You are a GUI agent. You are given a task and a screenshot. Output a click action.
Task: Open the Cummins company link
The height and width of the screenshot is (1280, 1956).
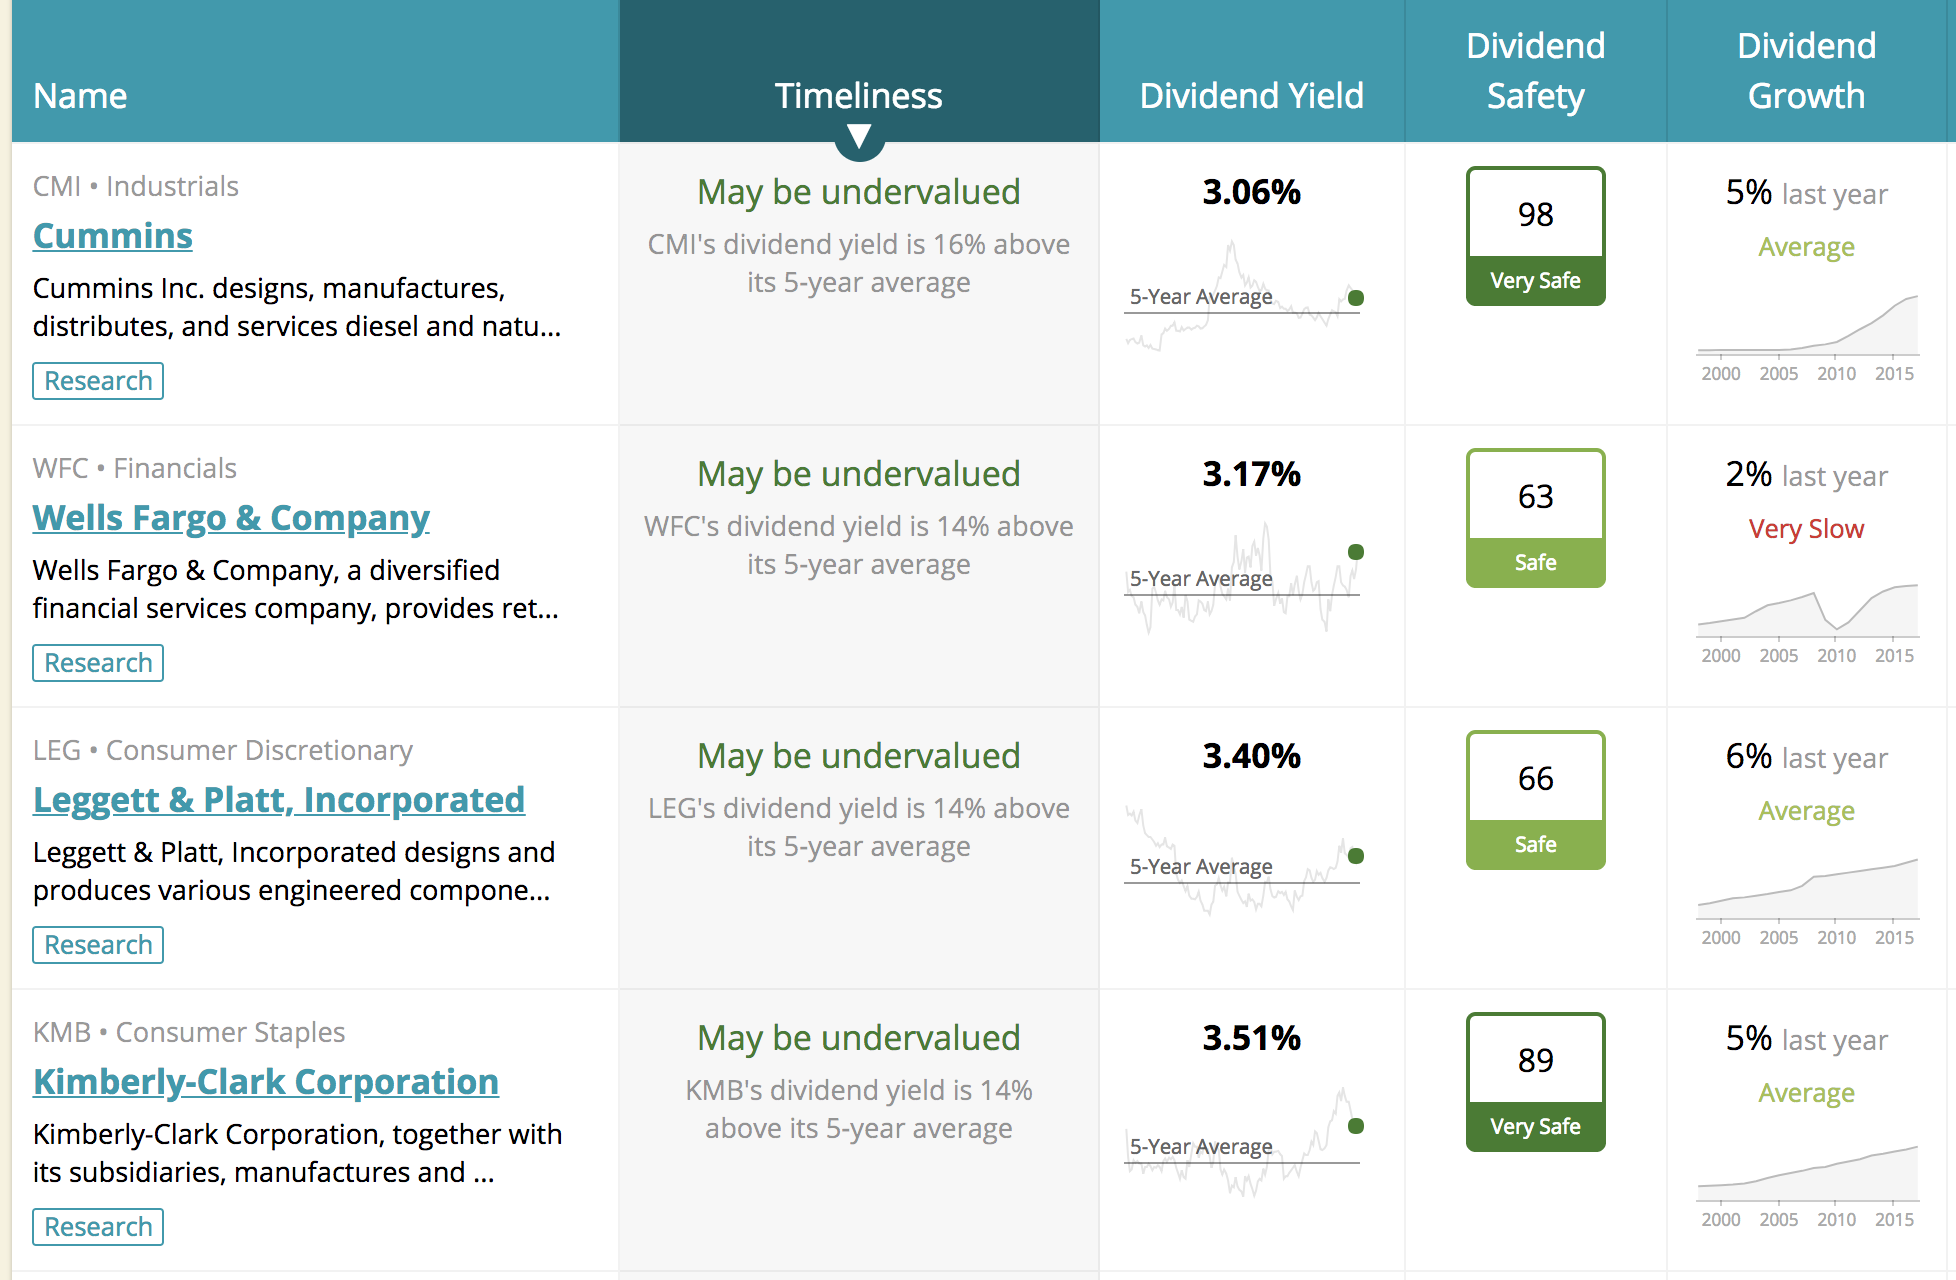[113, 236]
